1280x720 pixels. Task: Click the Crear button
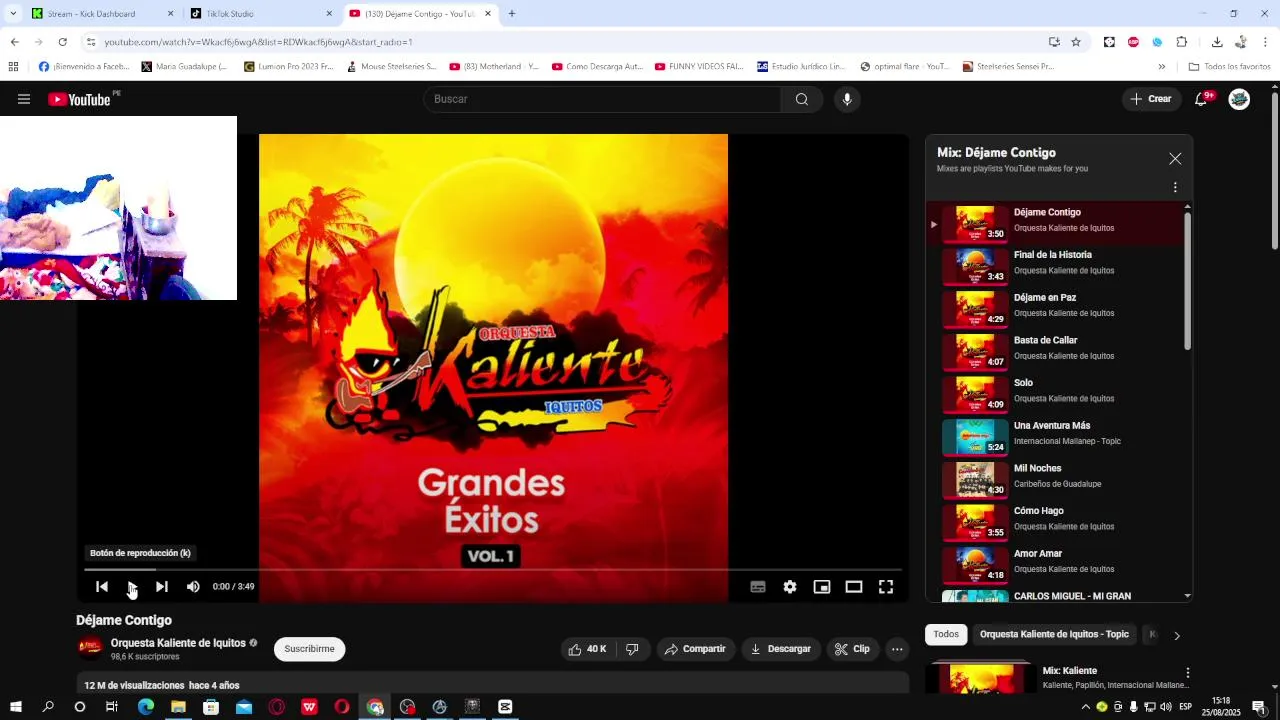[x=1151, y=99]
